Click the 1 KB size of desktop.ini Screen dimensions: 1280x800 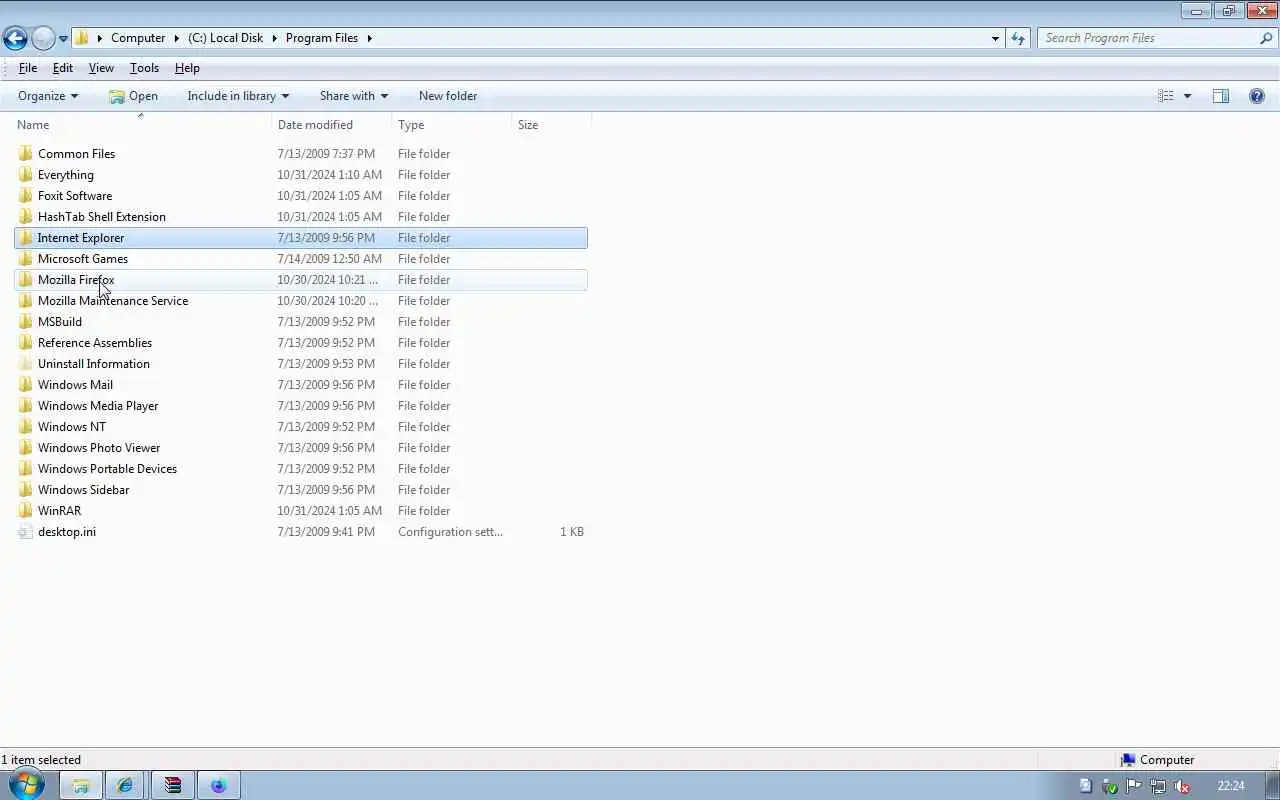point(572,532)
